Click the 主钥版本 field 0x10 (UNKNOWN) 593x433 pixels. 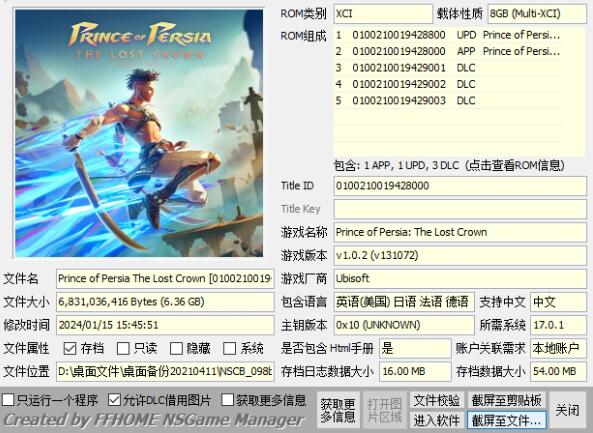(404, 325)
